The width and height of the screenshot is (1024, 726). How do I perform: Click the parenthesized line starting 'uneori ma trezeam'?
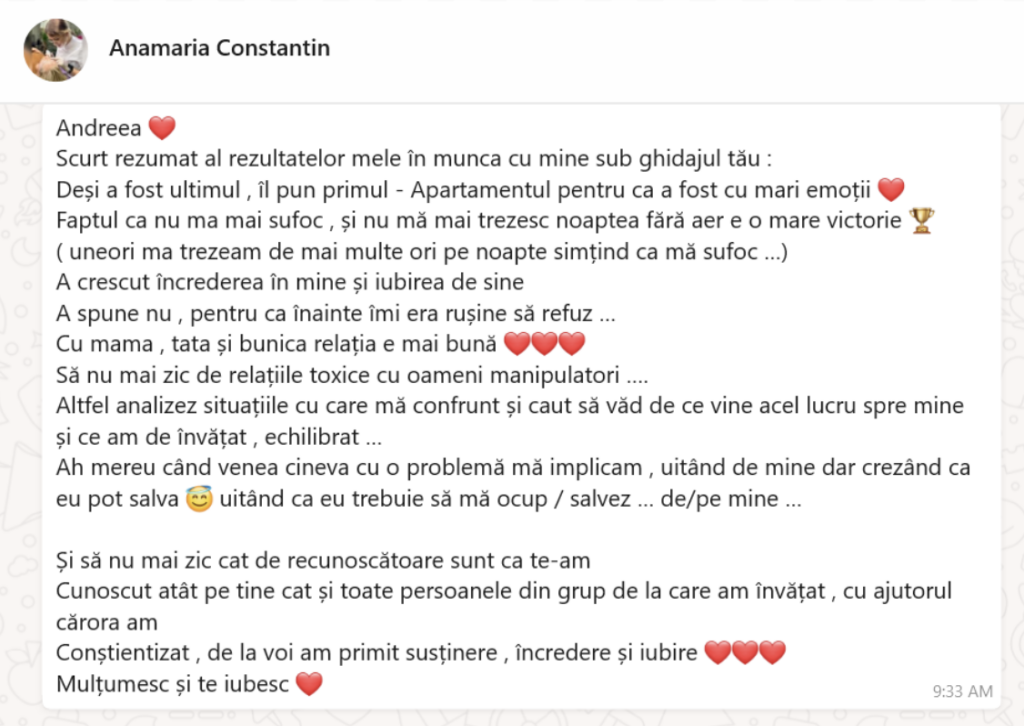[422, 252]
